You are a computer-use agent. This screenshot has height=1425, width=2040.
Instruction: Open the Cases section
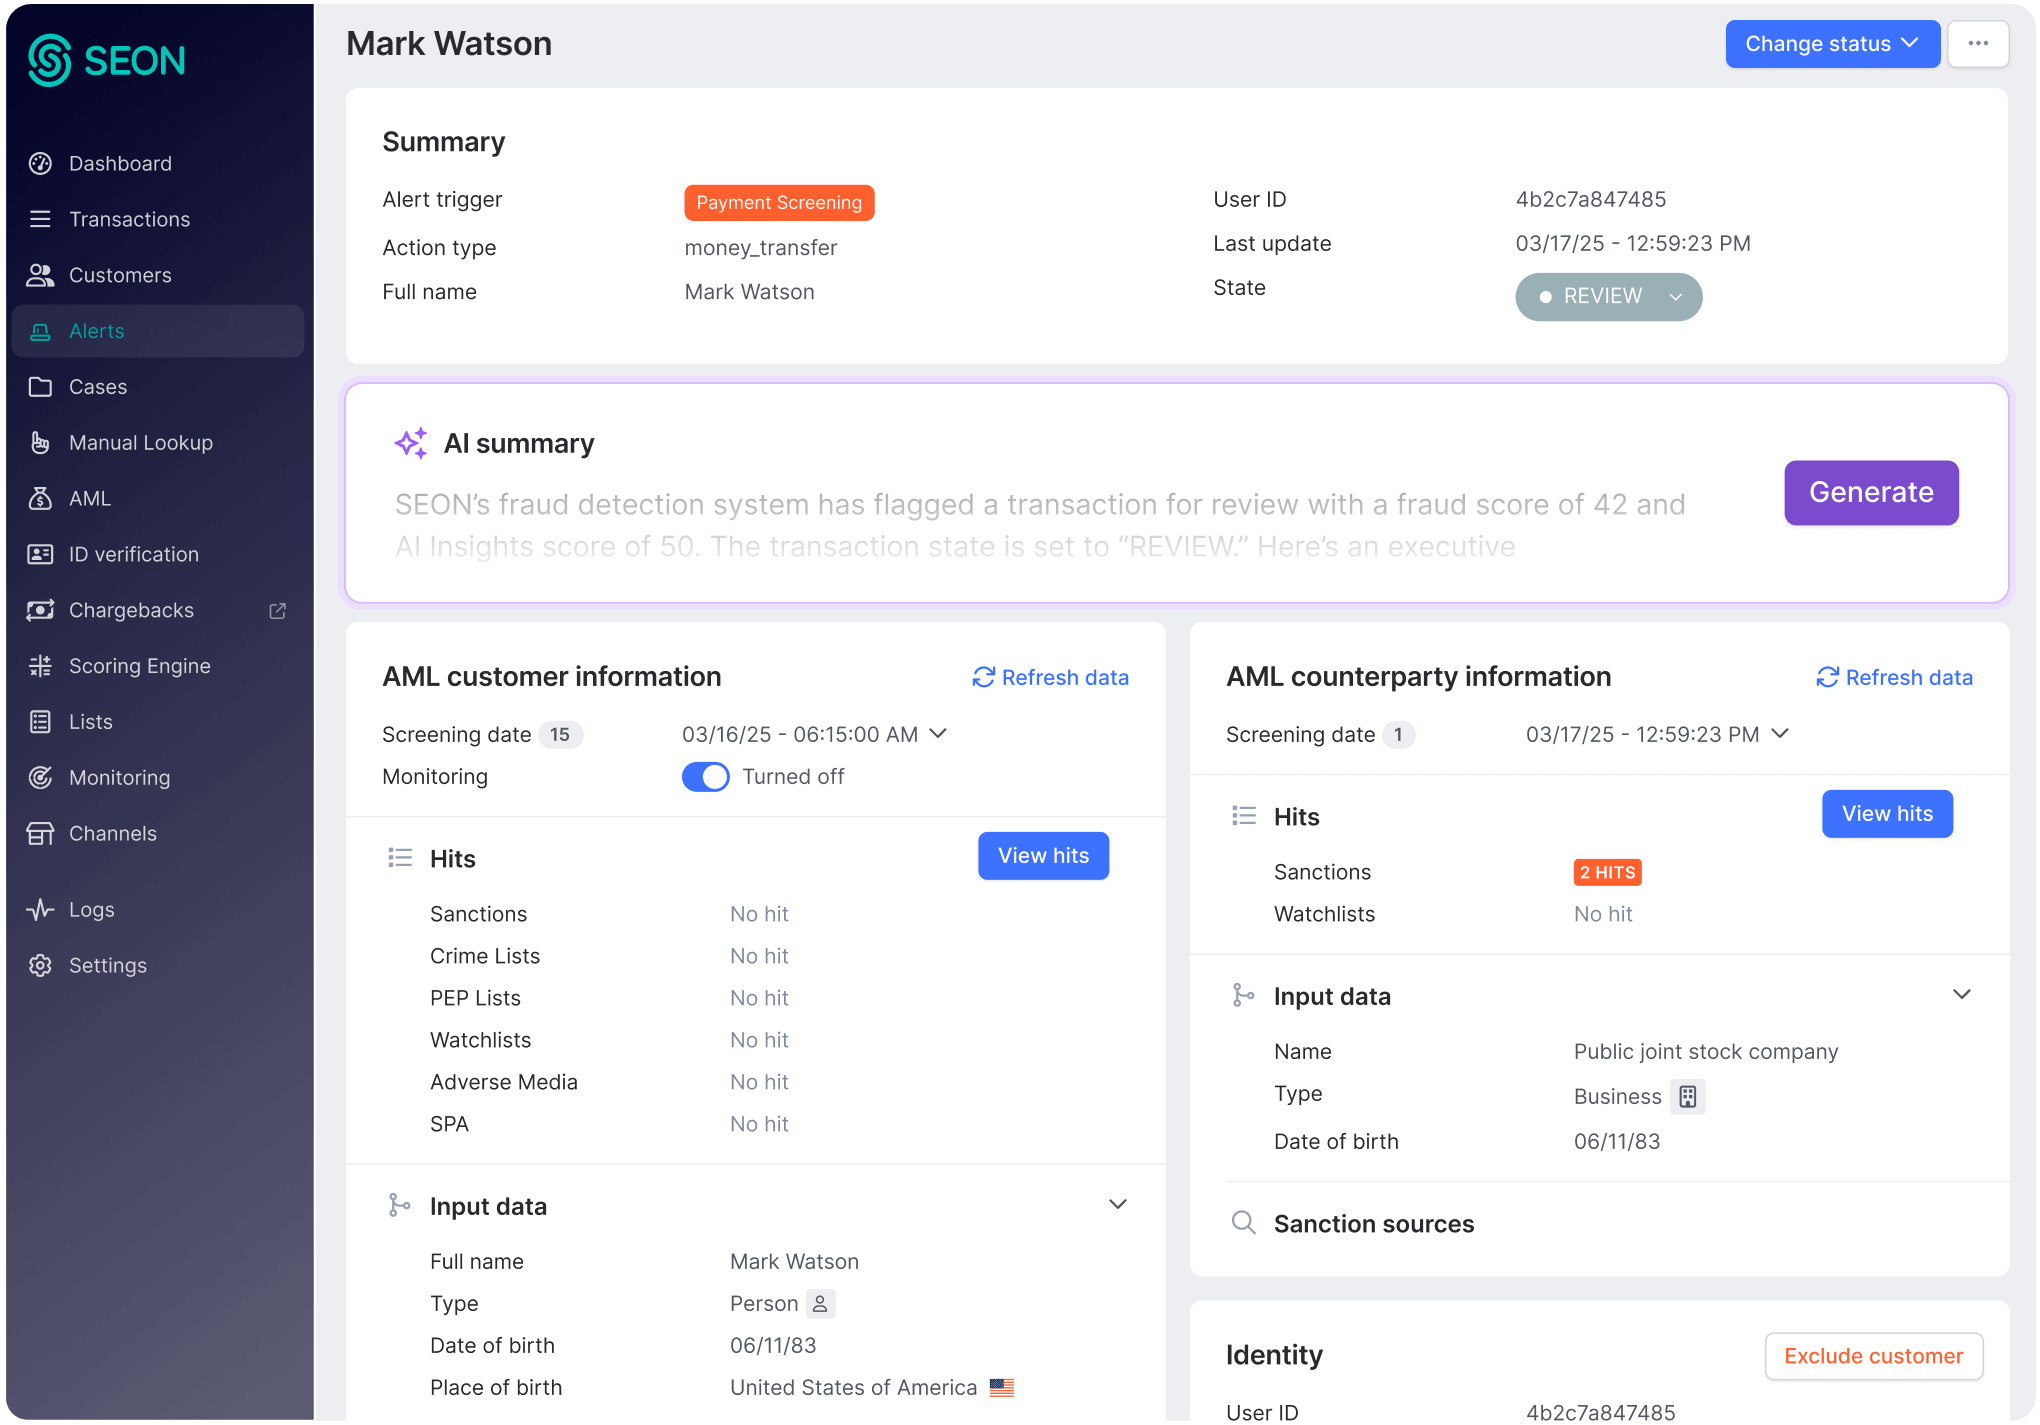coord(99,386)
